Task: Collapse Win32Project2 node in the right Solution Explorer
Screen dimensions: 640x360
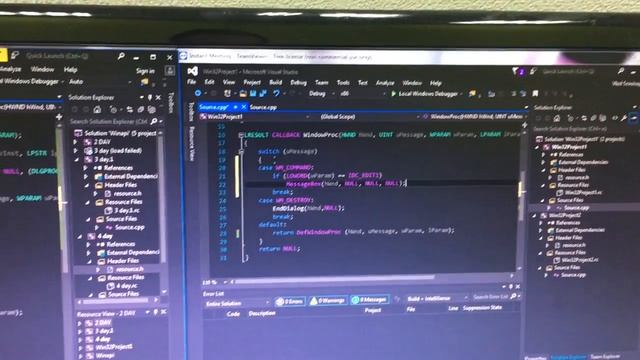Action: tap(534, 216)
